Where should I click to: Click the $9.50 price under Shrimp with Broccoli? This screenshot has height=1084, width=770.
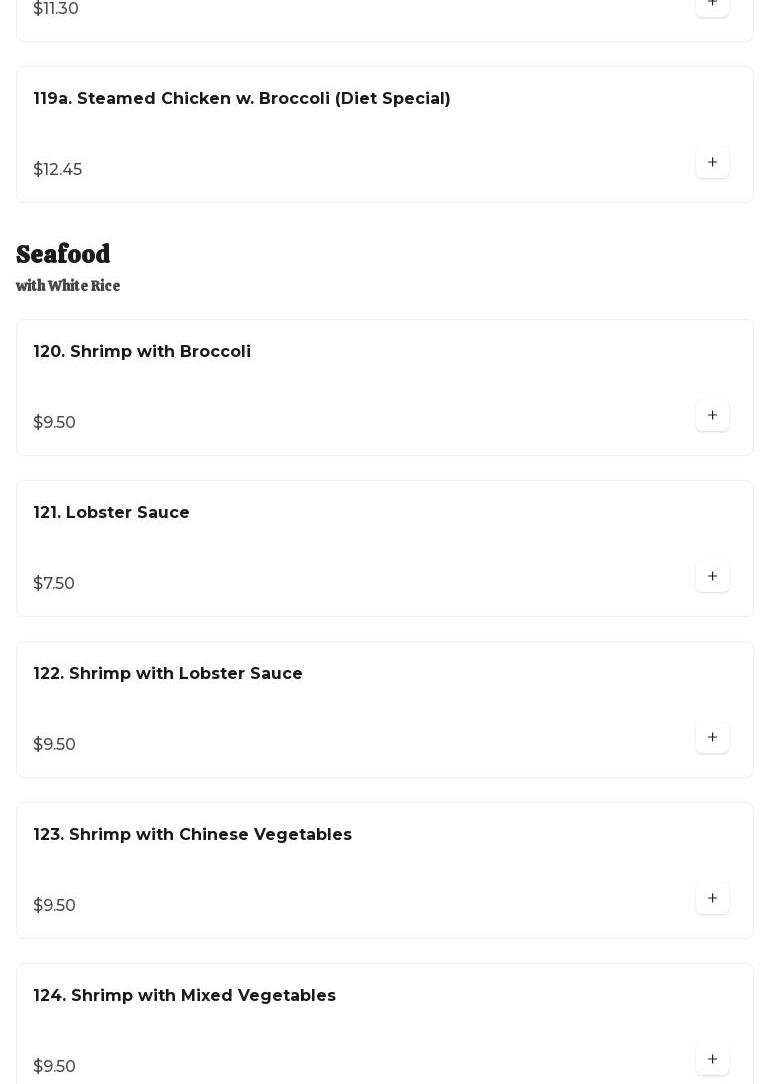[55, 422]
